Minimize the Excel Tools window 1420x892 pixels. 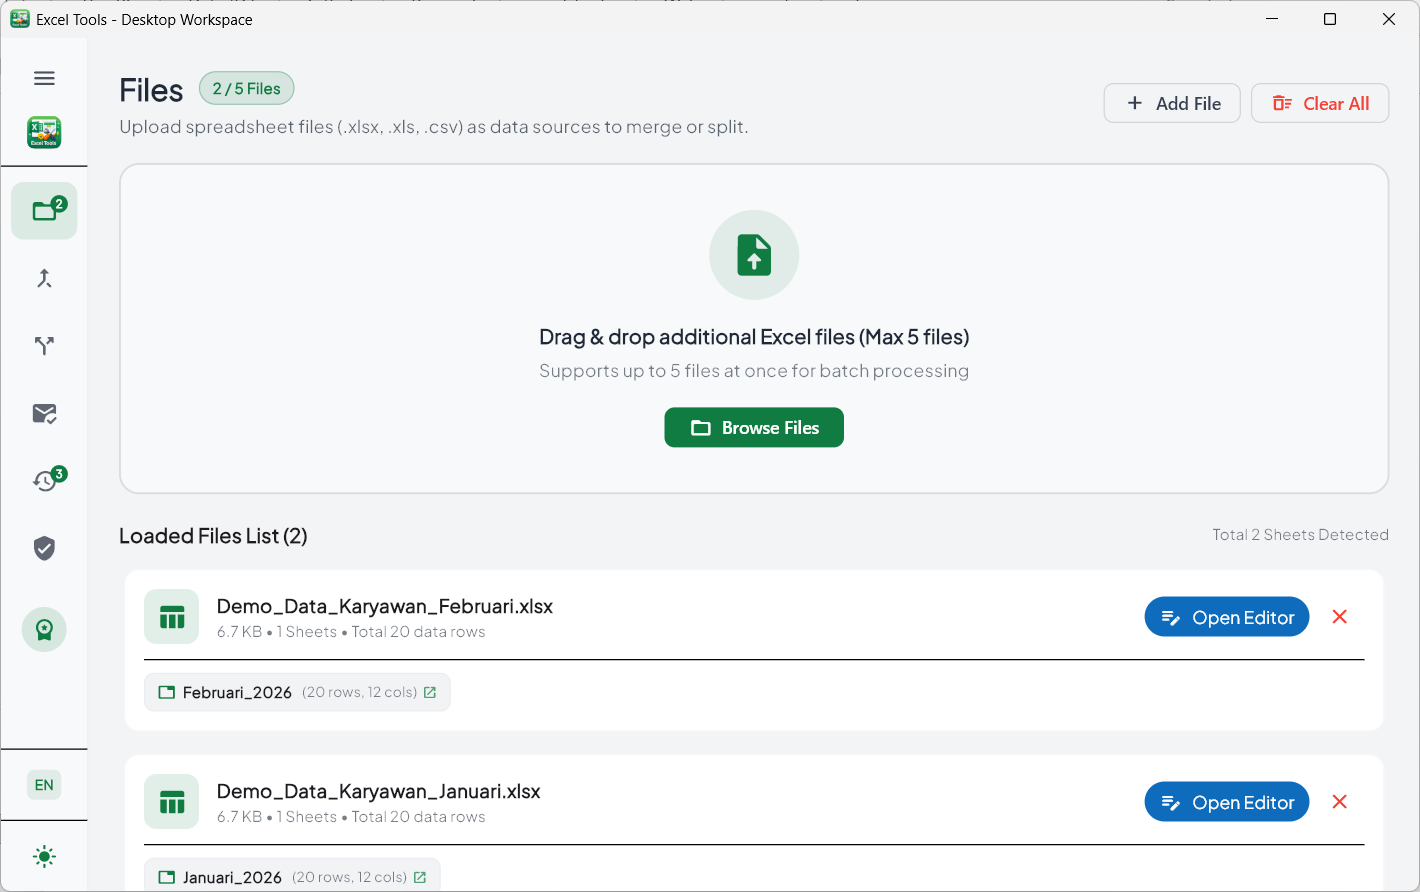tap(1272, 19)
